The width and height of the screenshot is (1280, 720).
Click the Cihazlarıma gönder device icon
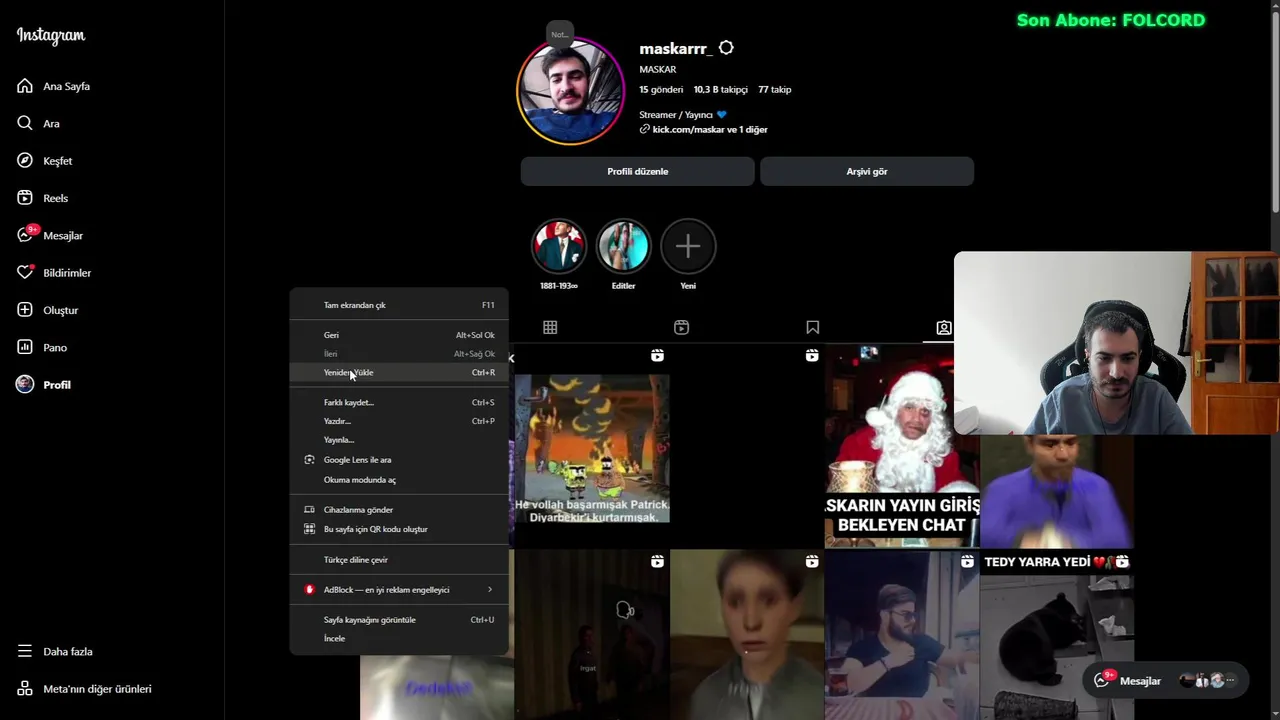click(309, 510)
